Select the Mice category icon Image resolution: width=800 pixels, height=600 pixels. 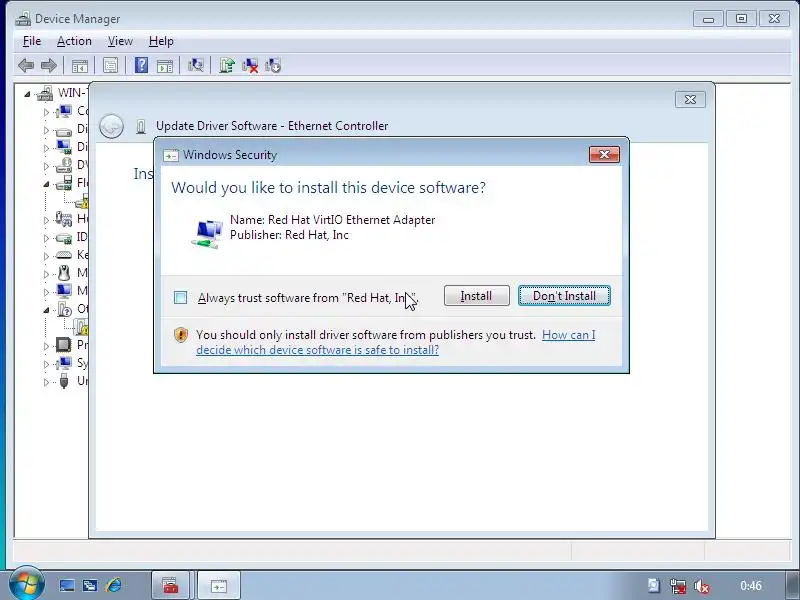click(64, 273)
